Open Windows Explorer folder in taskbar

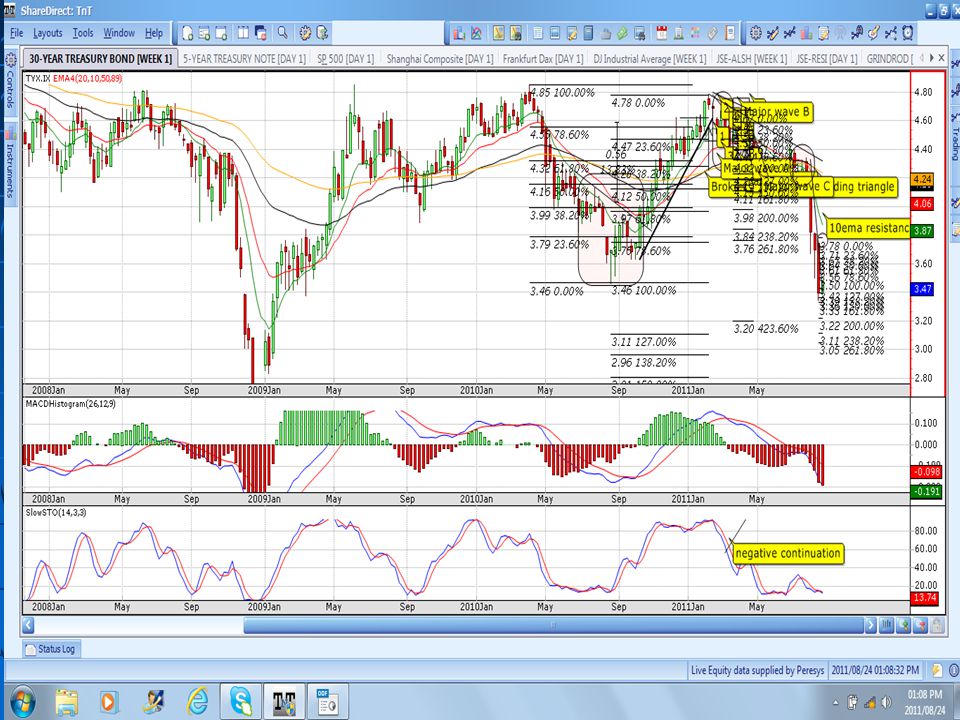pyautogui.click(x=66, y=702)
